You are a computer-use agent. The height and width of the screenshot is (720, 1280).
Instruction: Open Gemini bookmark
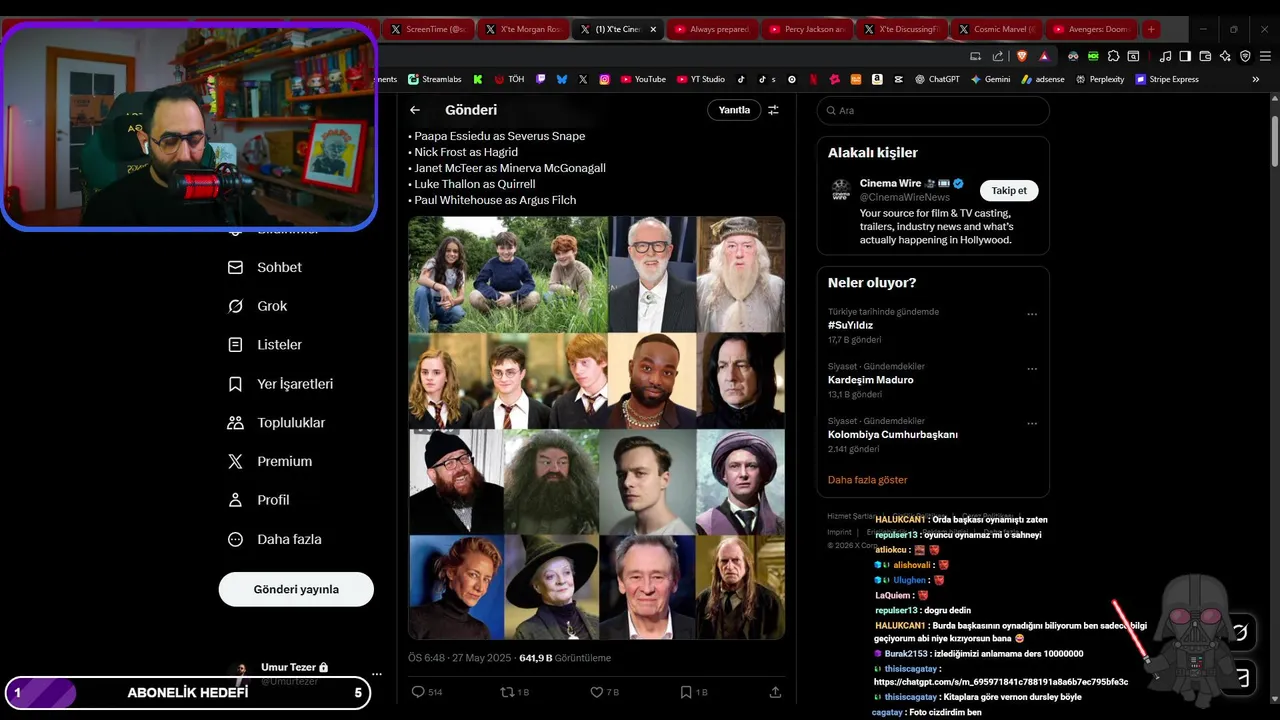coord(990,79)
